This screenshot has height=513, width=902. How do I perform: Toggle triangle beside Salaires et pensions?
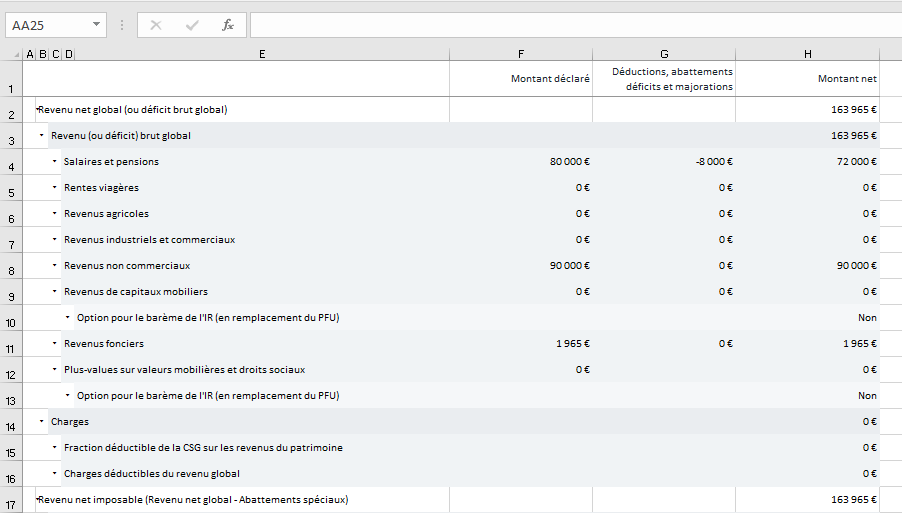(x=55, y=162)
